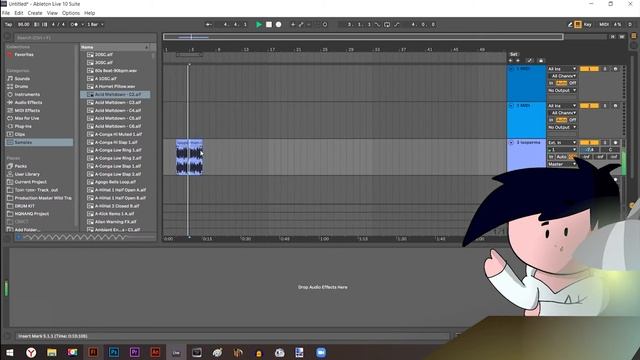
Task: Open the DRUM KIT folder
Action: pos(24,206)
